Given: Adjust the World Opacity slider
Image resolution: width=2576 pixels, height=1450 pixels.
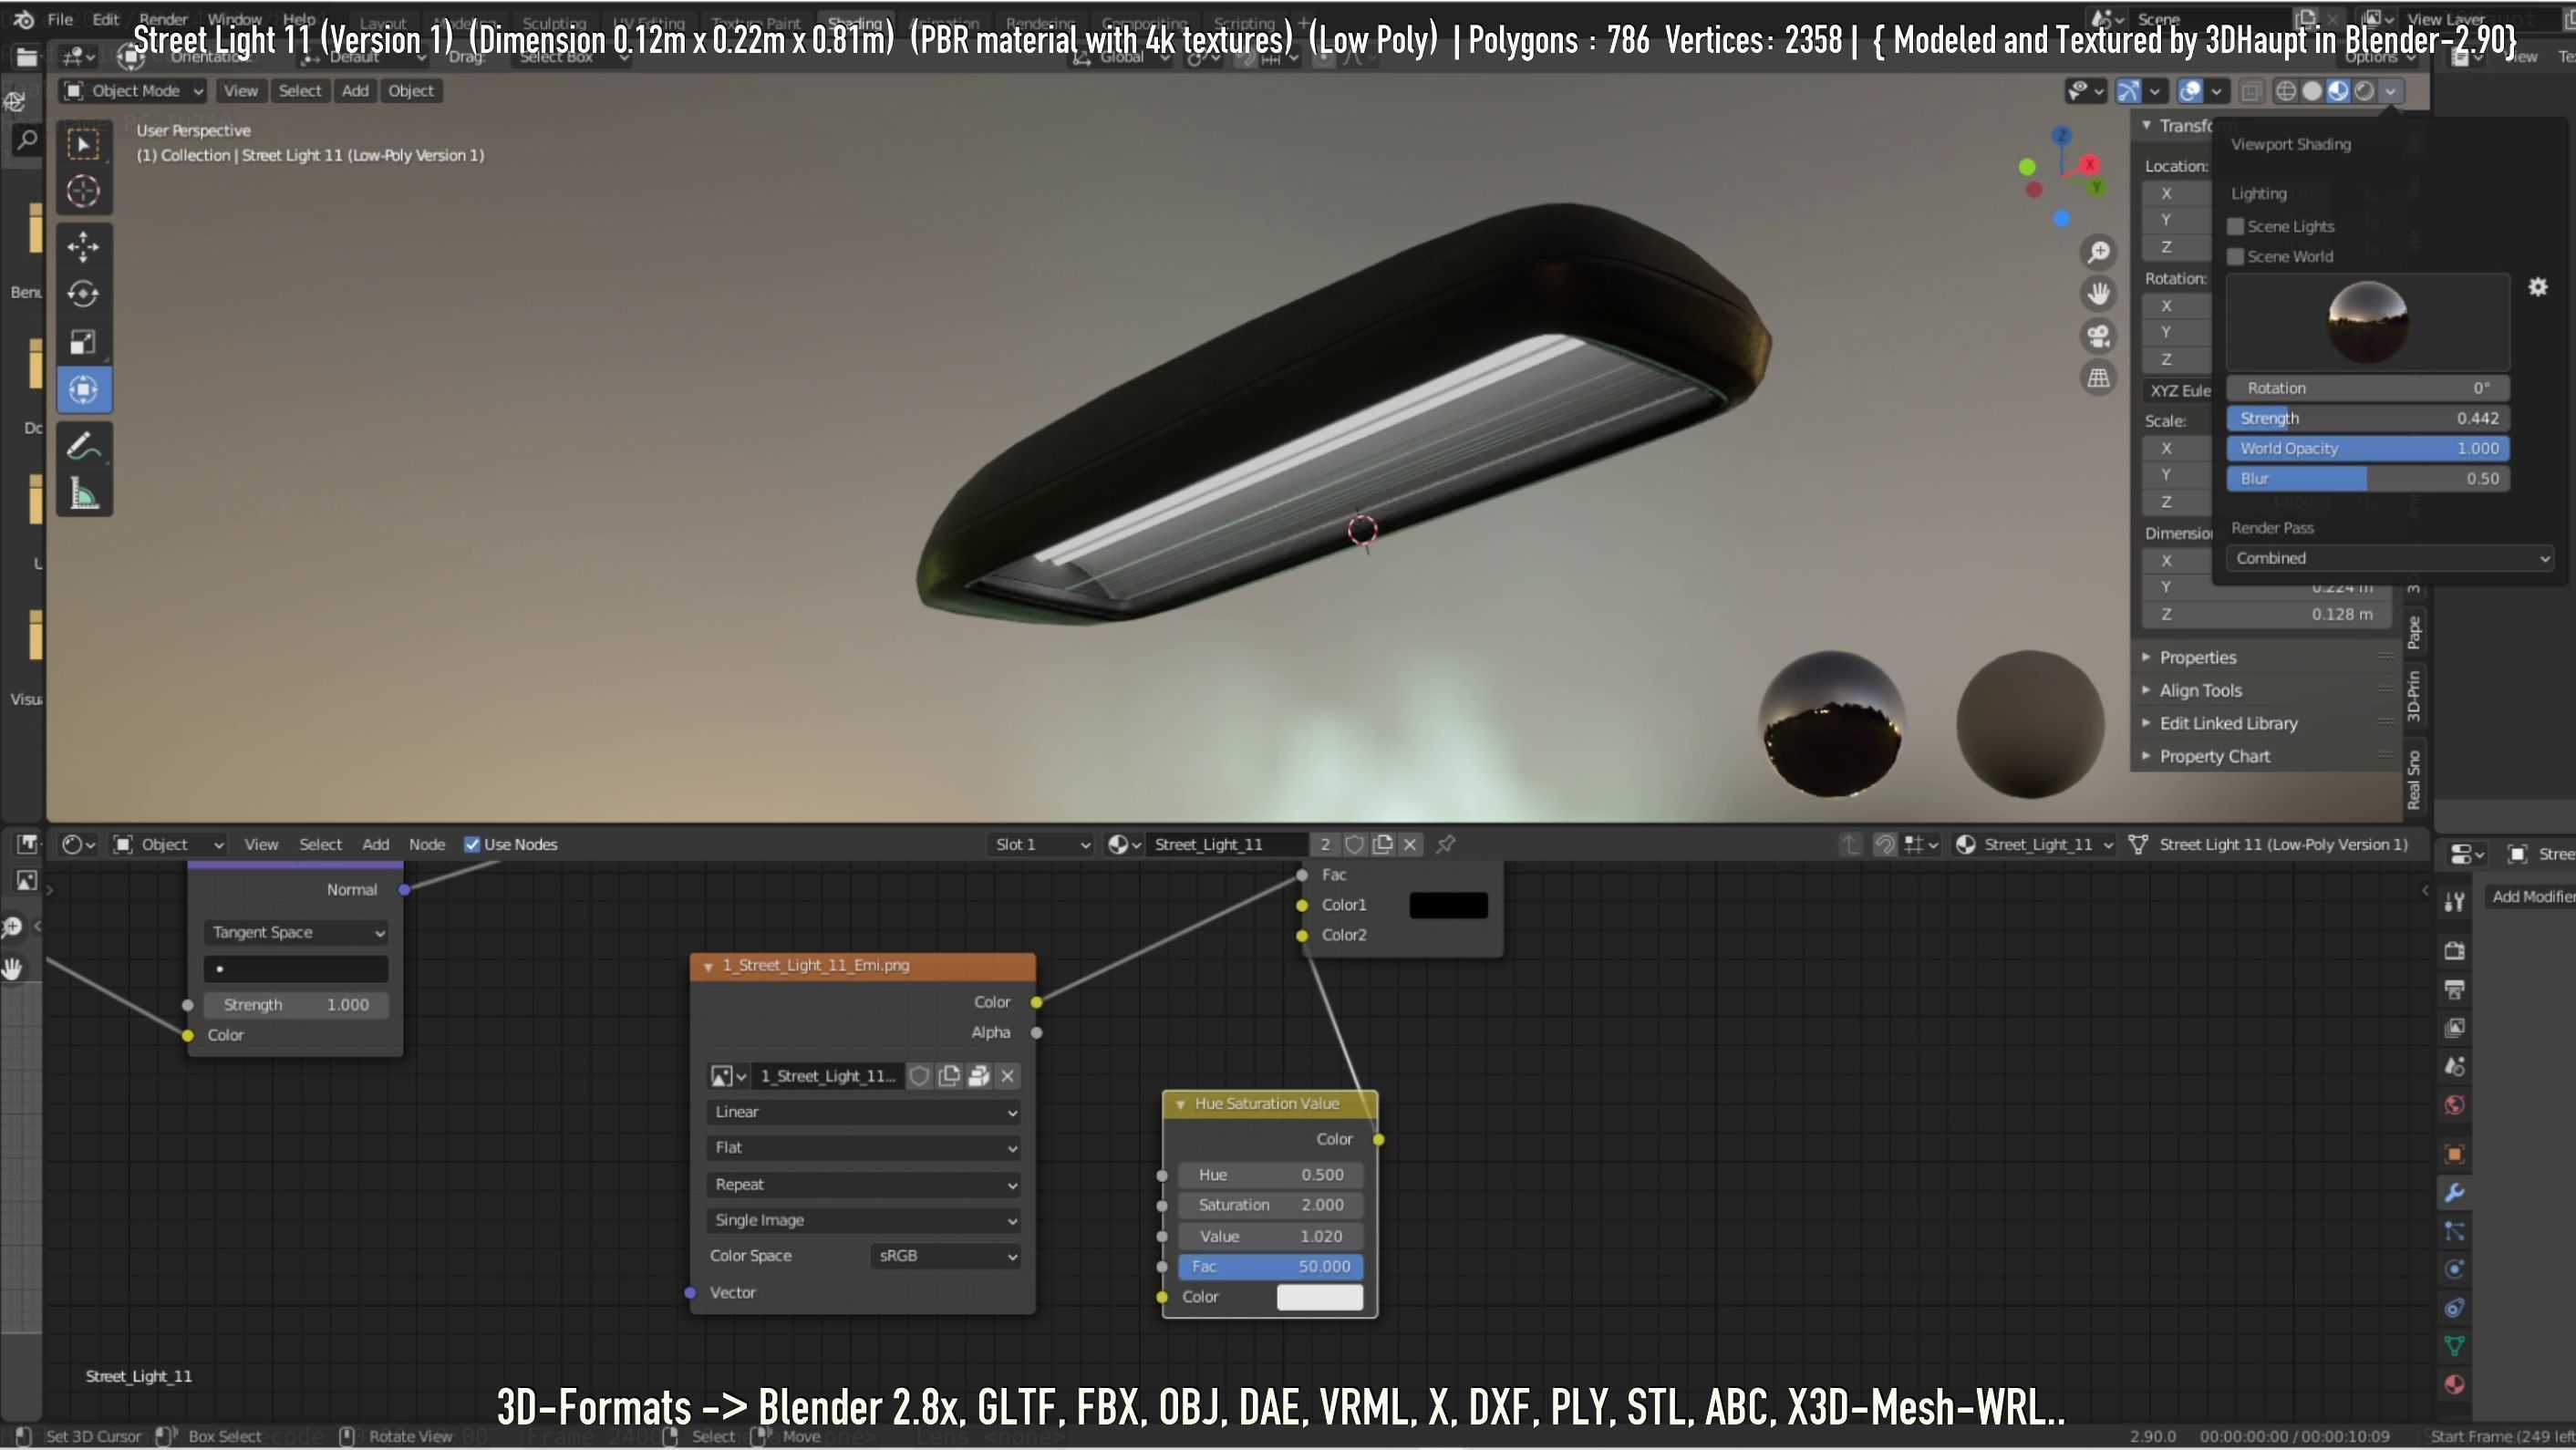Looking at the screenshot, I should click(x=2368, y=449).
